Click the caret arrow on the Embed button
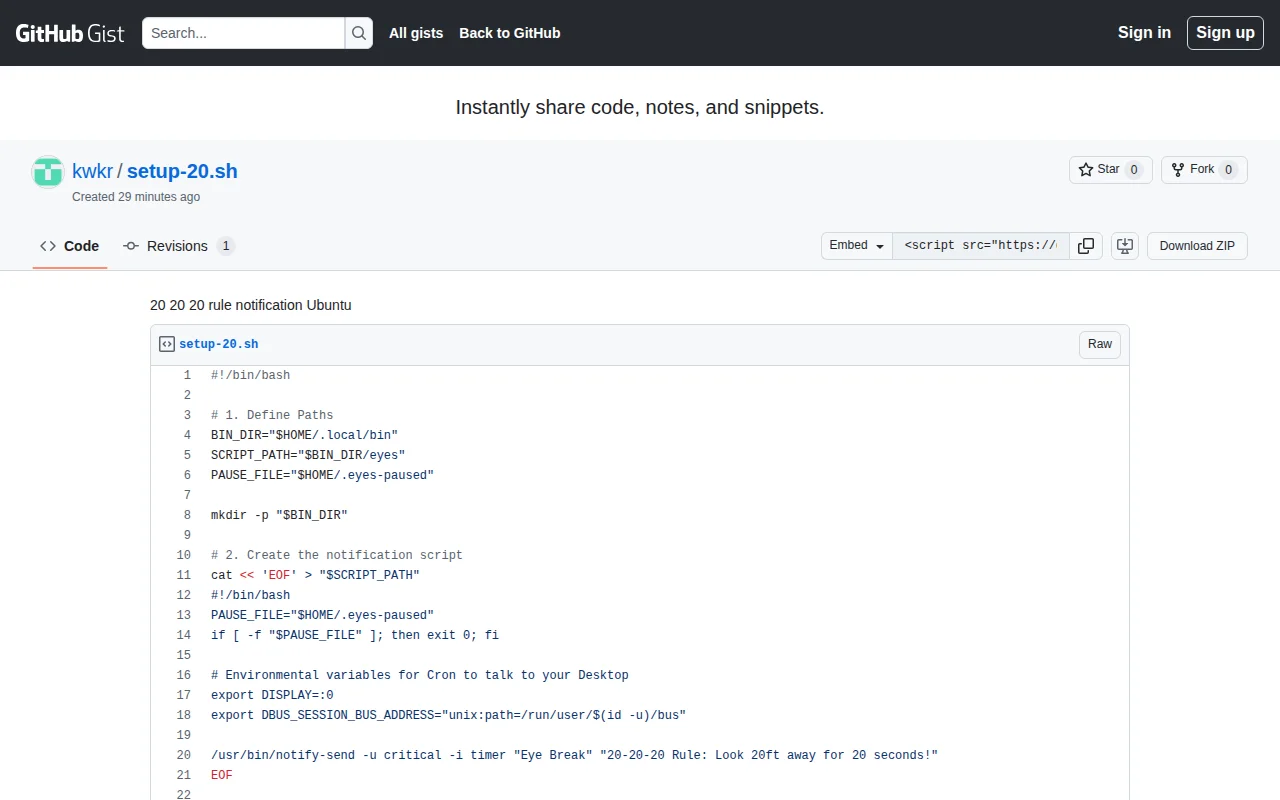 tap(880, 247)
